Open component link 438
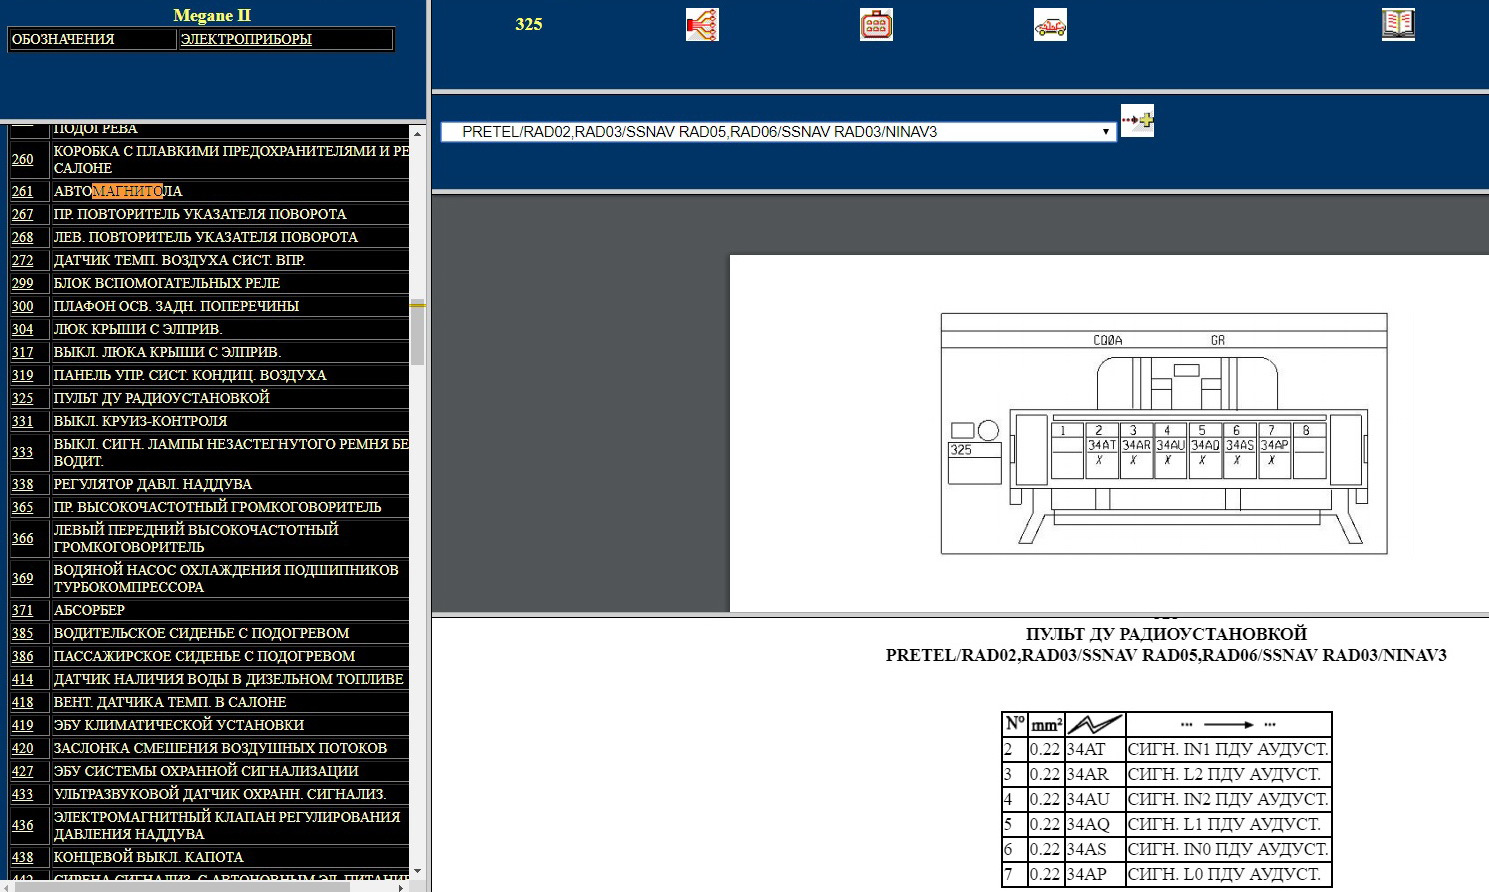 coord(23,857)
